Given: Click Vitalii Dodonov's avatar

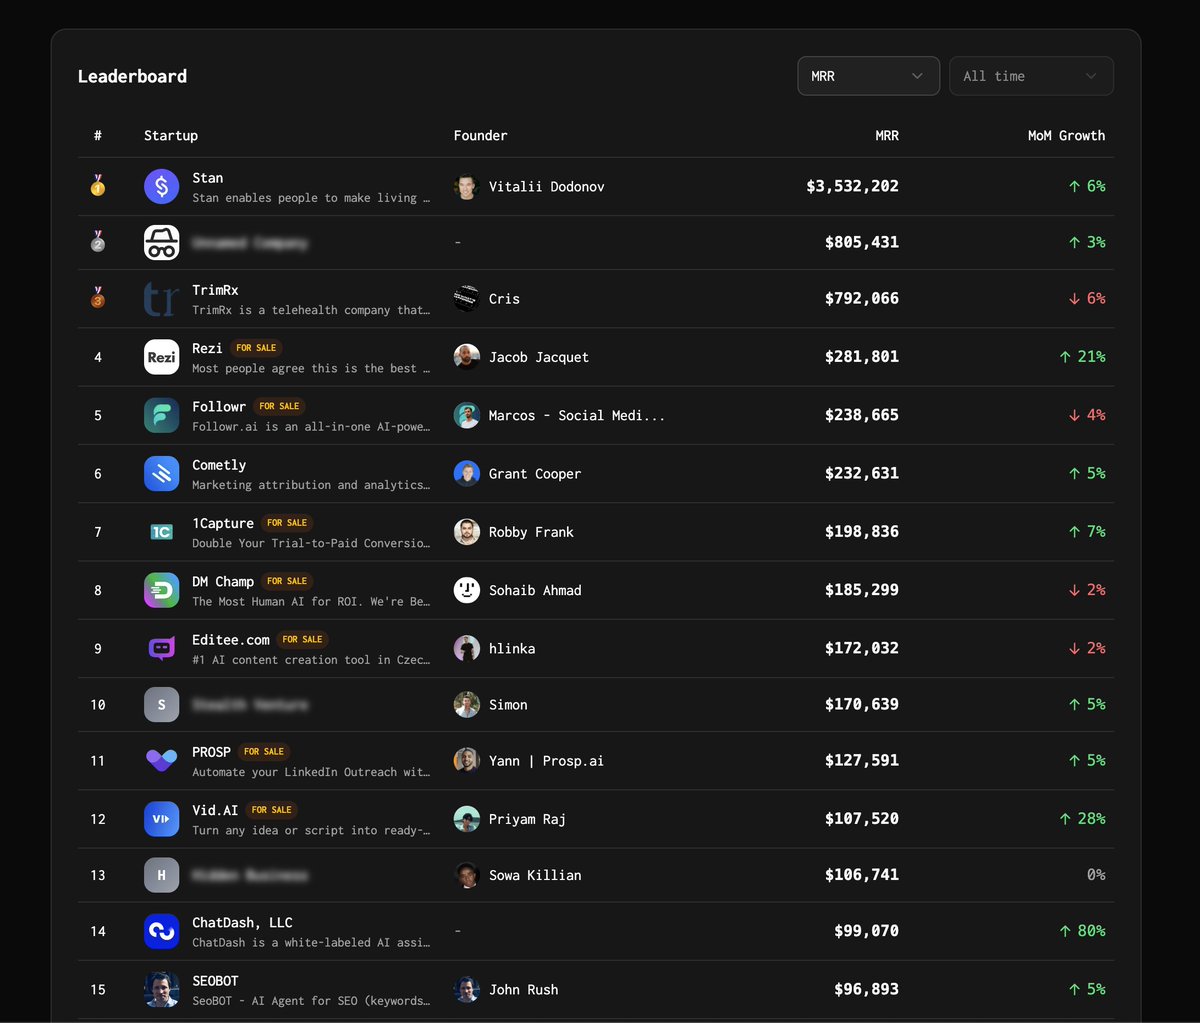Looking at the screenshot, I should coord(467,187).
